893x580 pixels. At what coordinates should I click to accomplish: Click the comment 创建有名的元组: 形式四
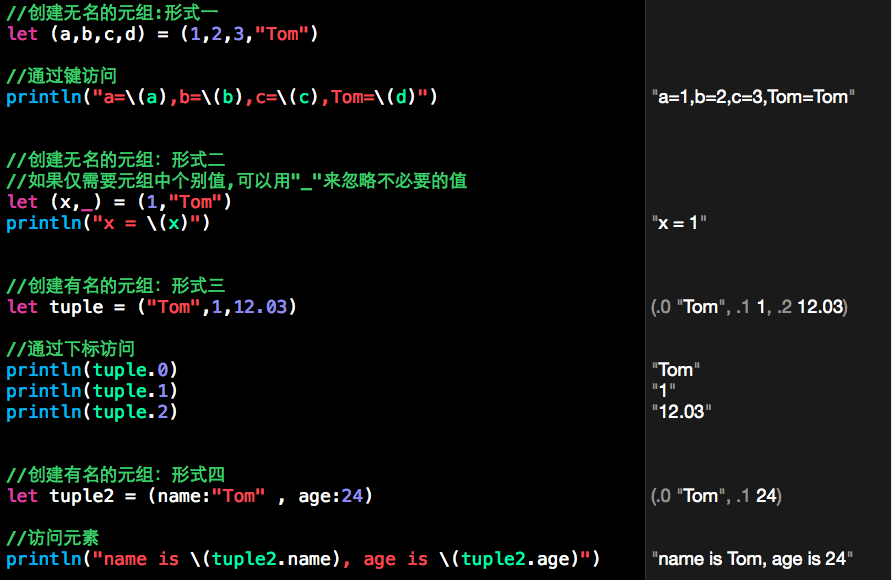116,474
